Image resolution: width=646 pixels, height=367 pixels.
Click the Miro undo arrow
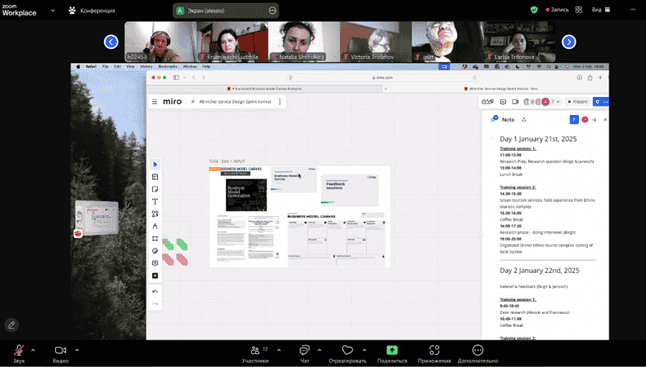(155, 292)
